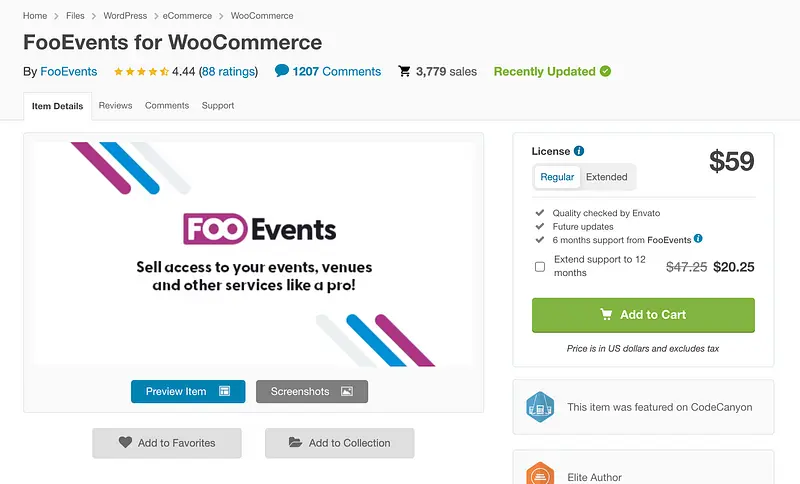Click Add to Favorites button
This screenshot has height=484, width=800.
point(167,443)
